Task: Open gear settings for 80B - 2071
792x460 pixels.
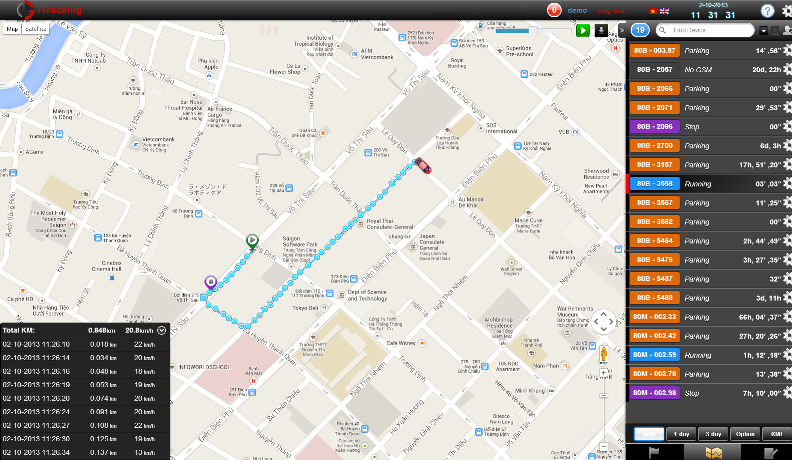Action: click(787, 108)
